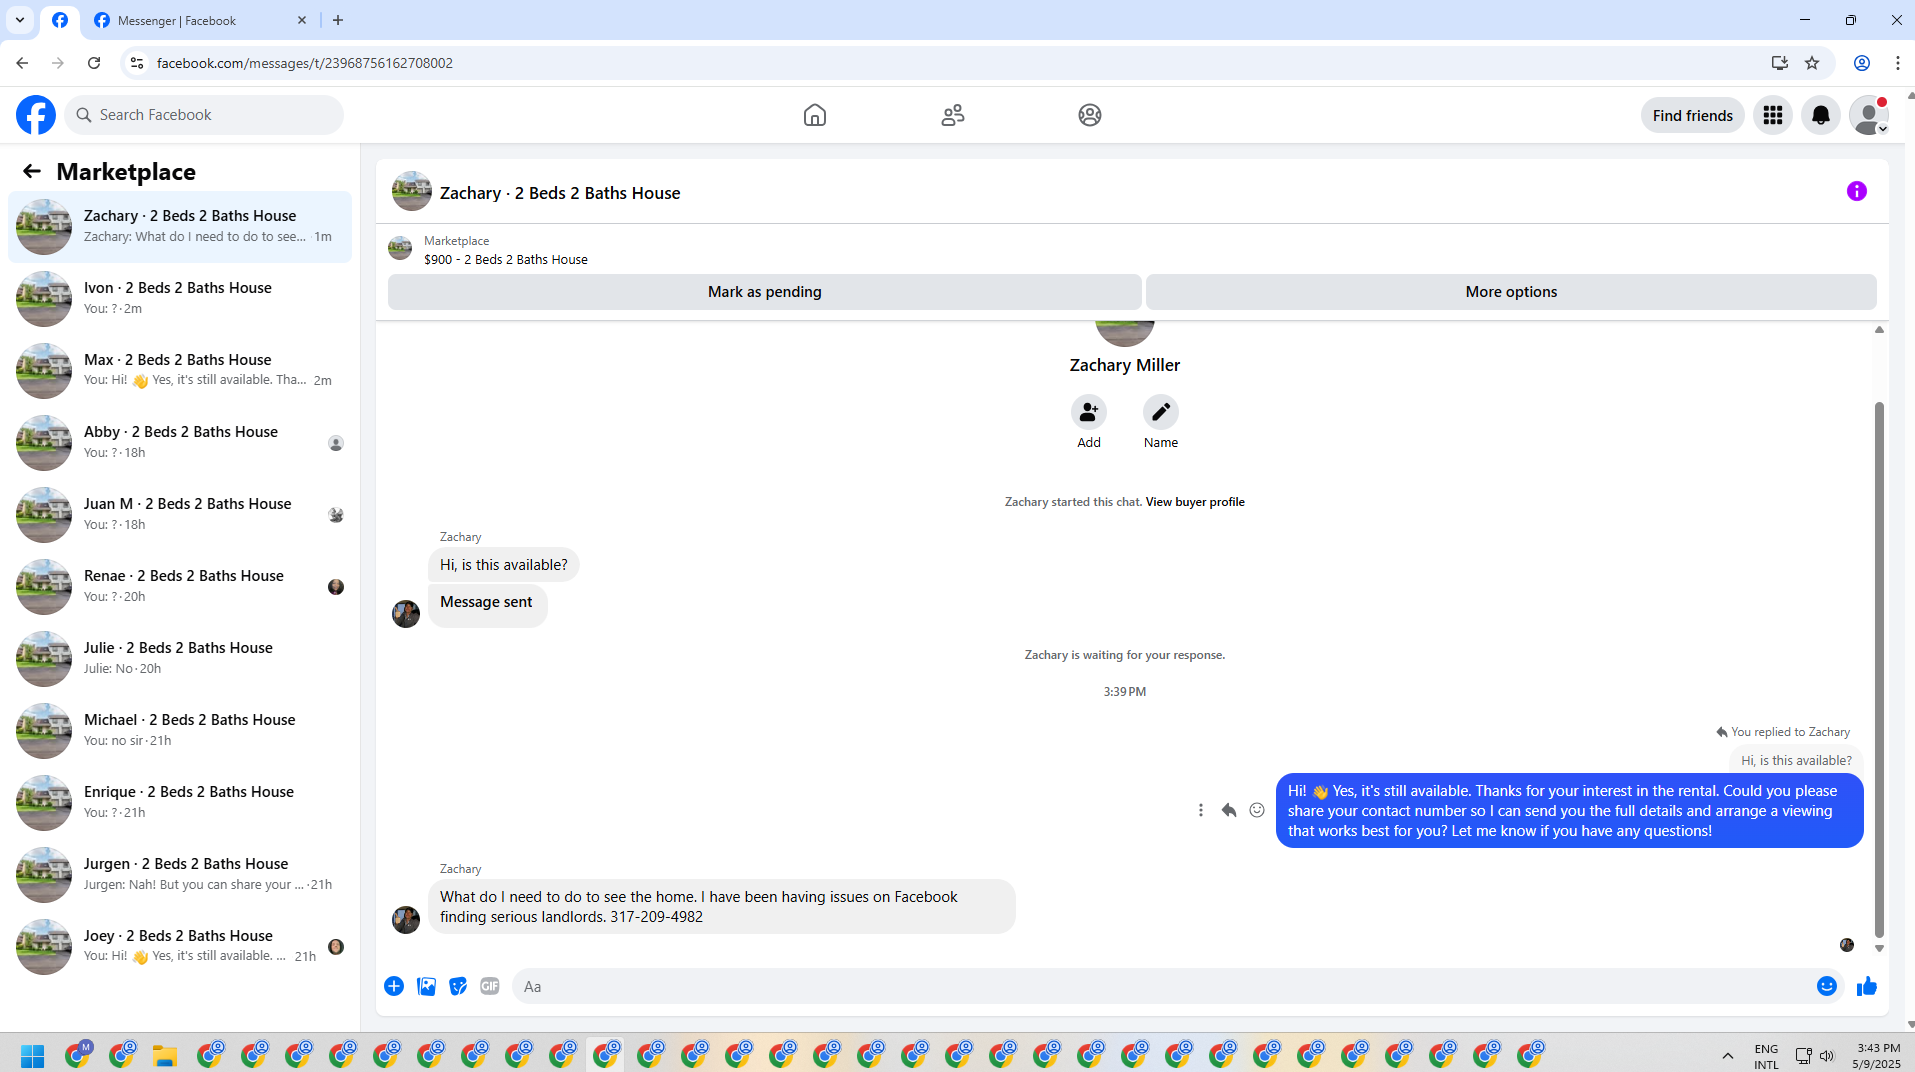Open the Chrome three-dot menu
This screenshot has height=1072, width=1915.
(x=1897, y=63)
